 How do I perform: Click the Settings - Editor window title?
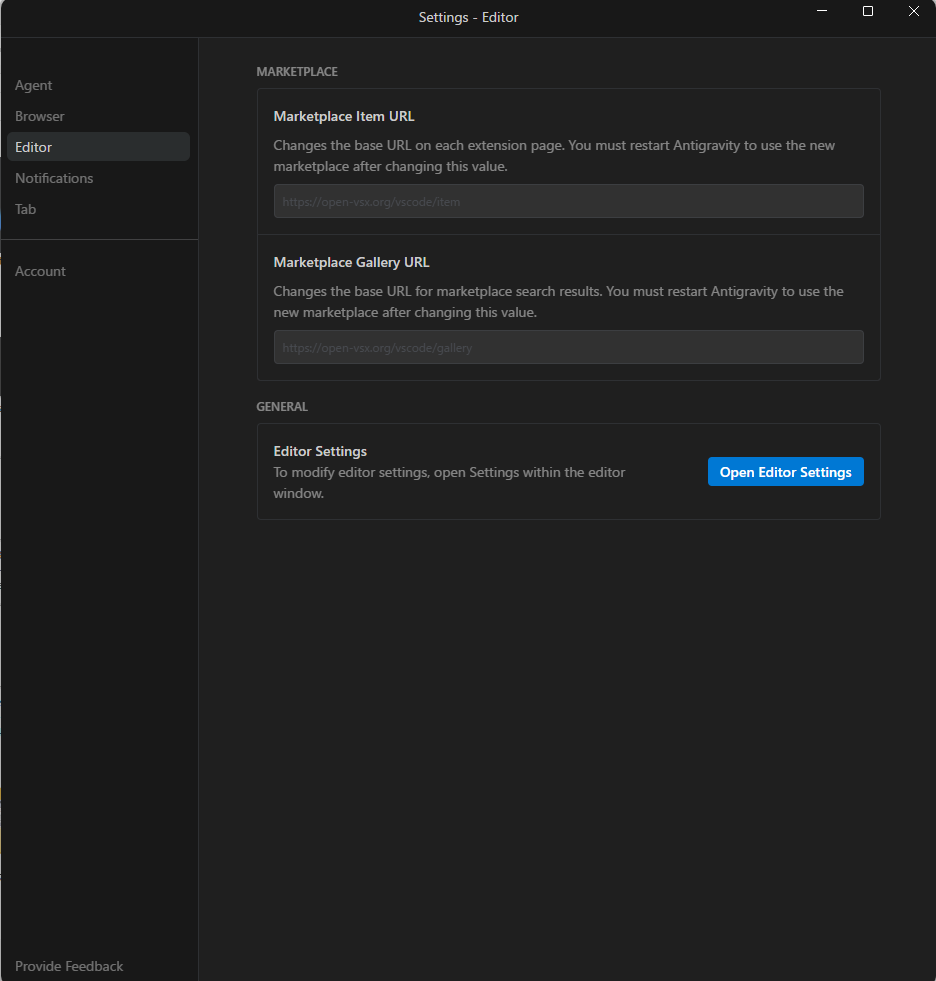[468, 17]
